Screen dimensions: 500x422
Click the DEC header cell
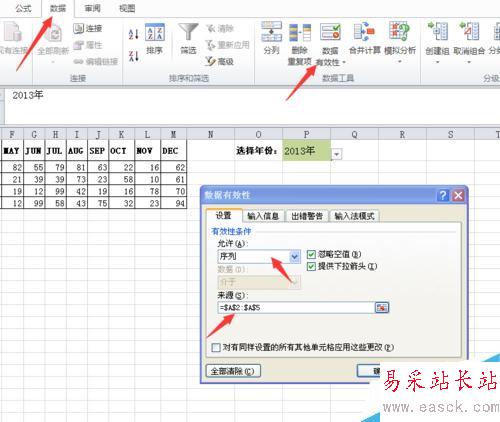click(x=174, y=151)
